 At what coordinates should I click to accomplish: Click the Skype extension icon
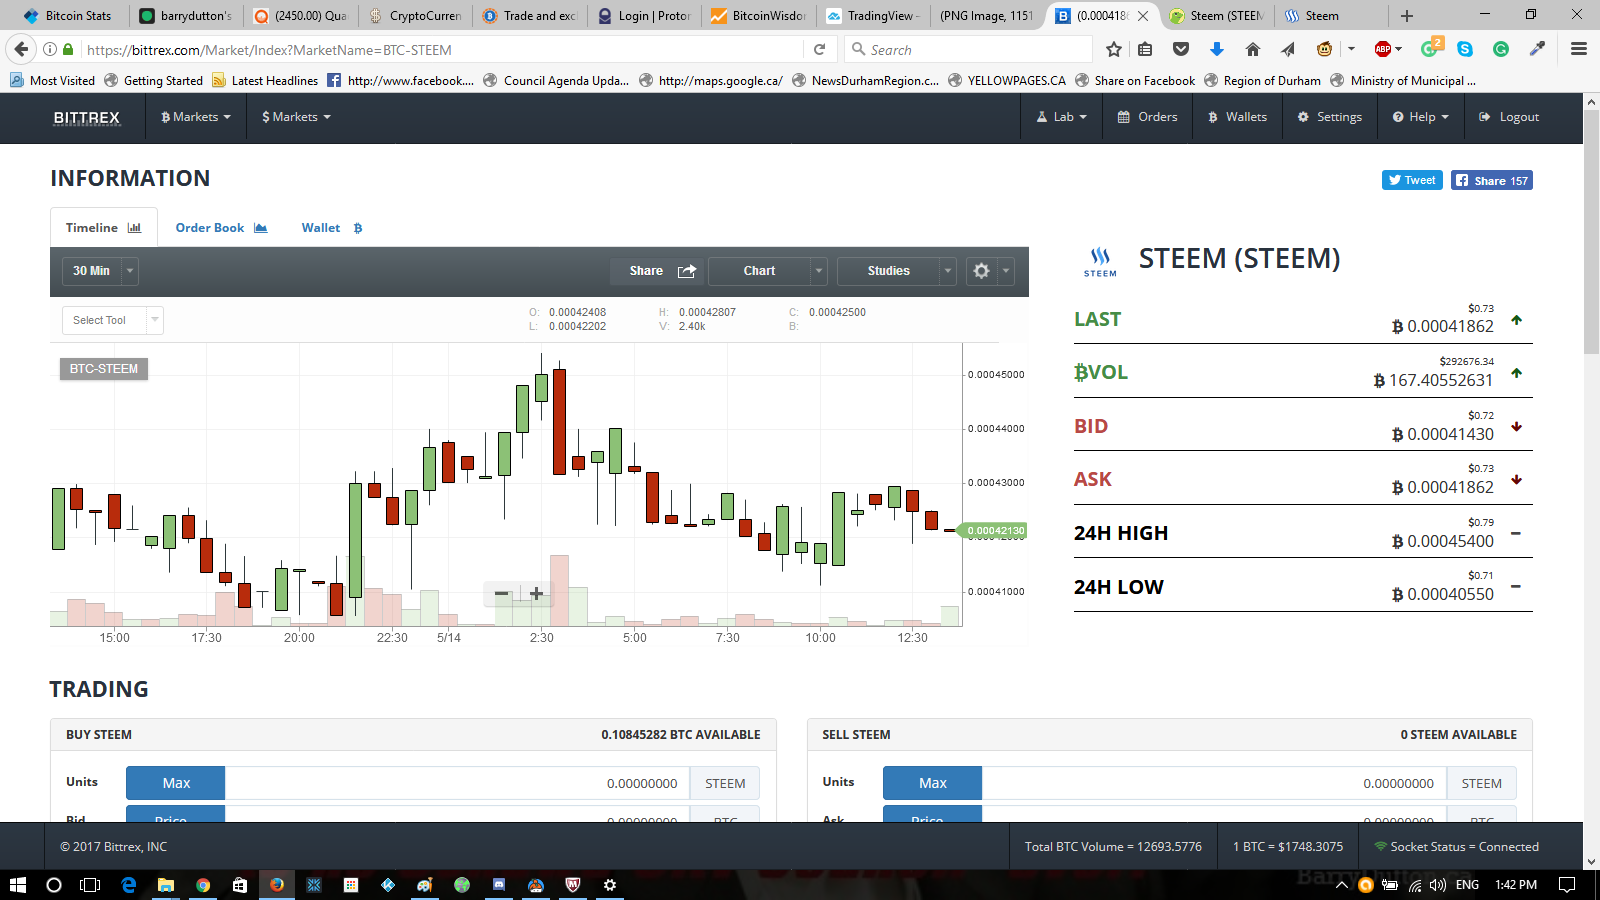[1465, 49]
